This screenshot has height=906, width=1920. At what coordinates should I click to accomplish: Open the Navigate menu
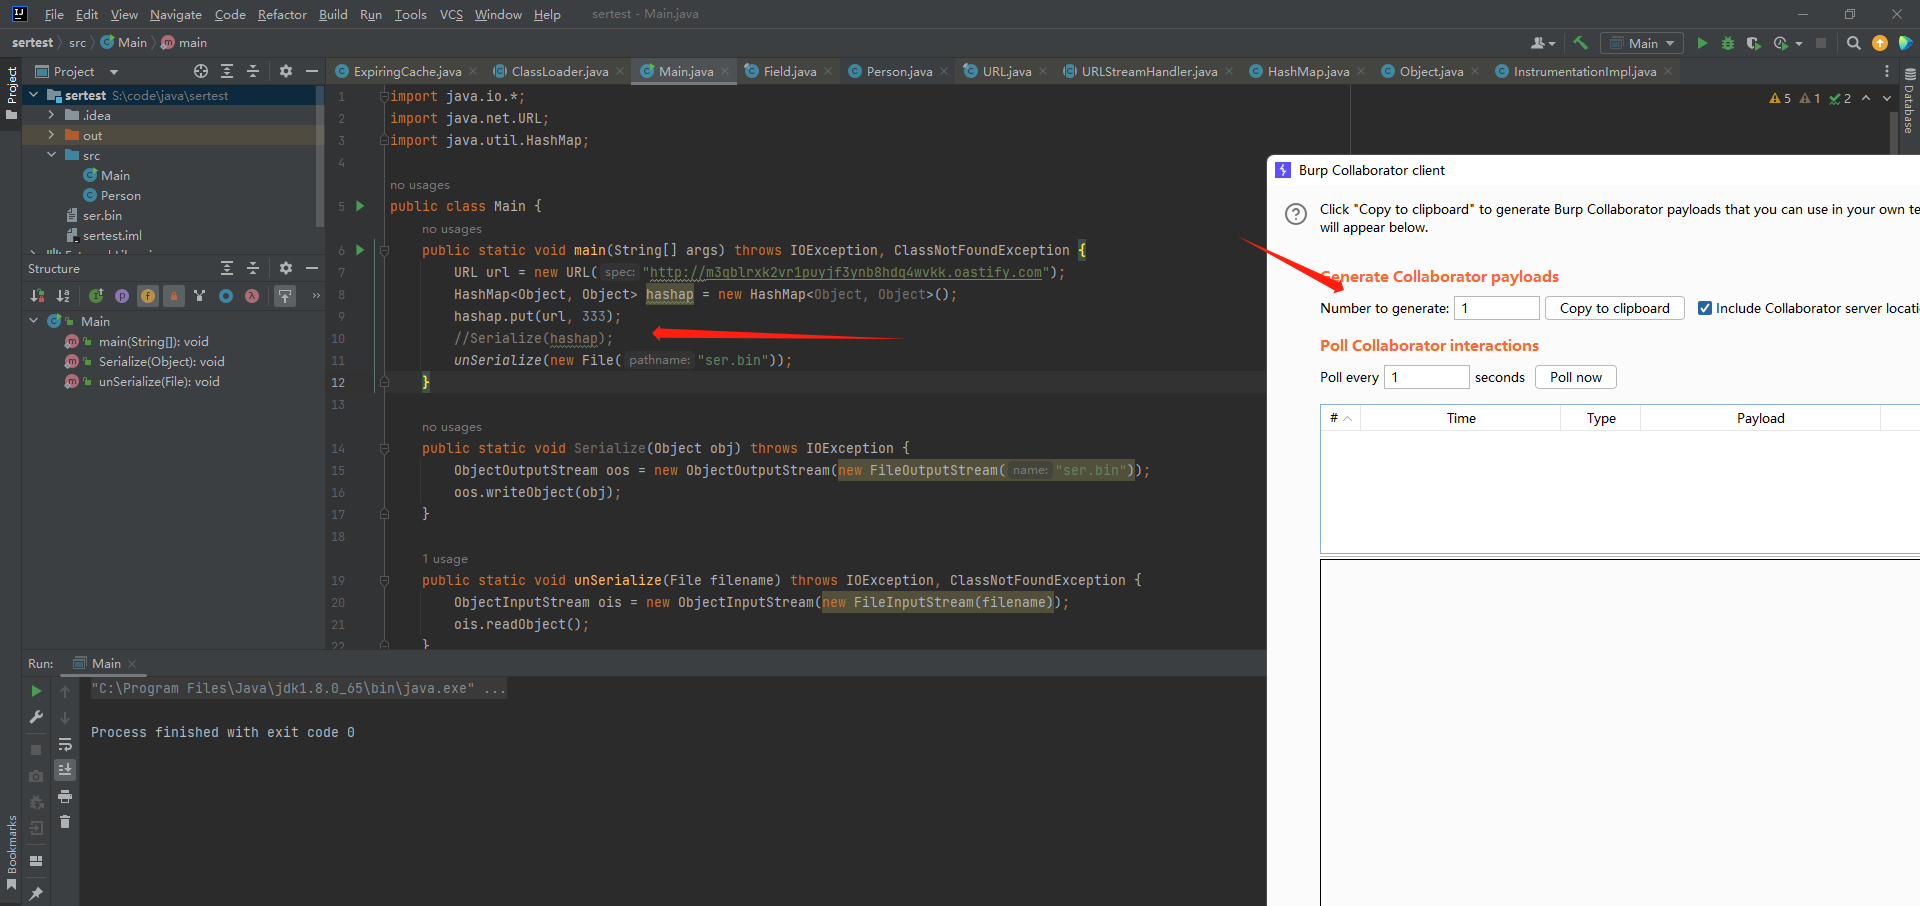(176, 14)
